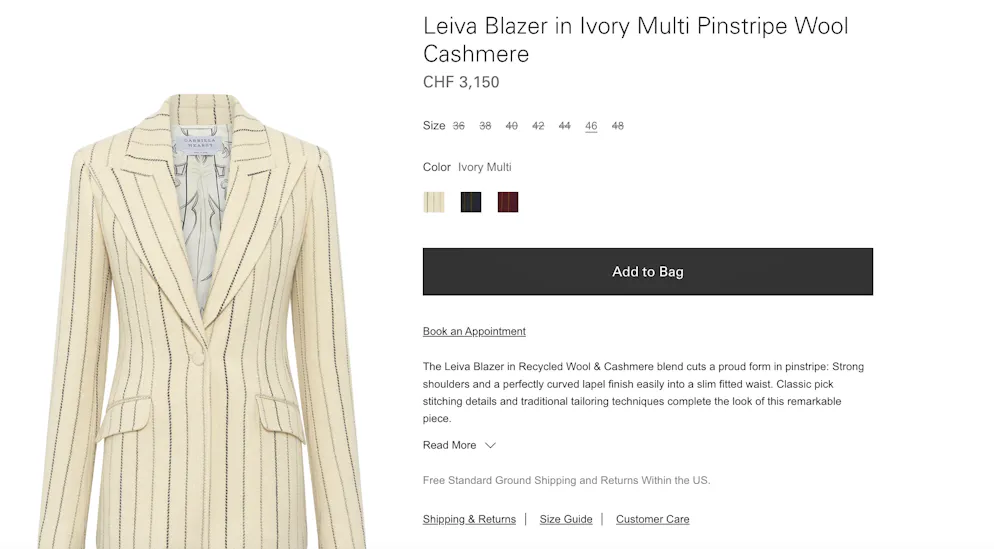Click the brand label inside blazer collar
Image resolution: width=994 pixels, height=549 pixels.
200,143
